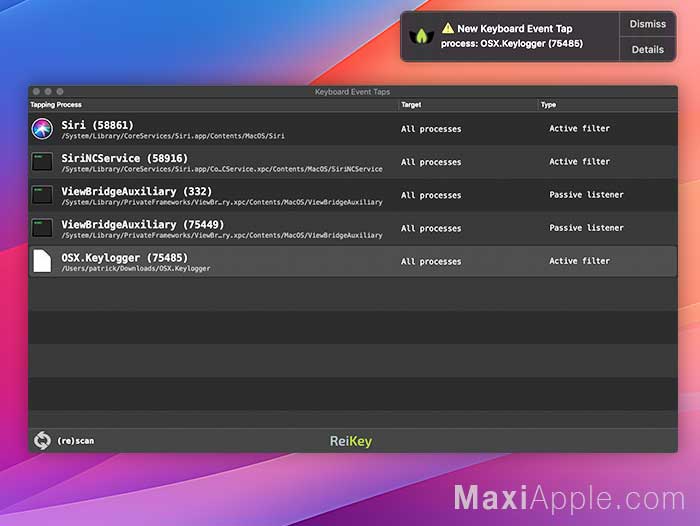Viewport: 700px width, 526px height.
Task: Click the icon beside ViewBridgeAuxiliary (332)
Action: [x=42, y=195]
